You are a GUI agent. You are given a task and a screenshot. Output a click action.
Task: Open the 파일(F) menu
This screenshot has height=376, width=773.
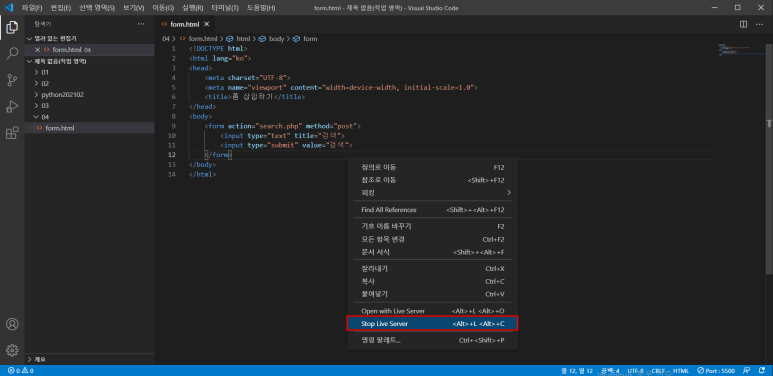32,8
